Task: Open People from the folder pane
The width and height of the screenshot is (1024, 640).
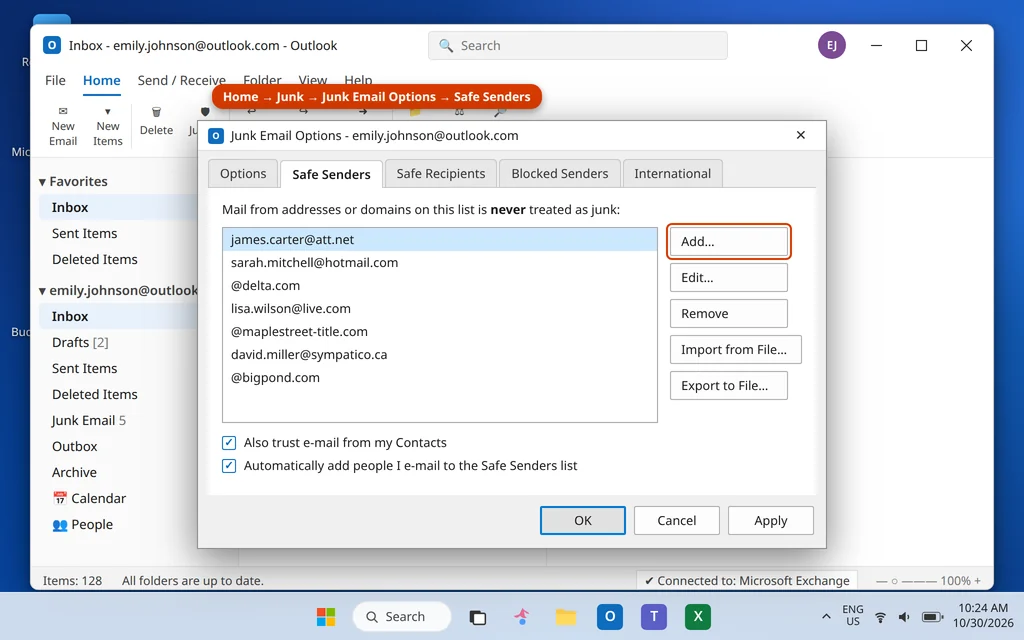Action: tap(82, 524)
